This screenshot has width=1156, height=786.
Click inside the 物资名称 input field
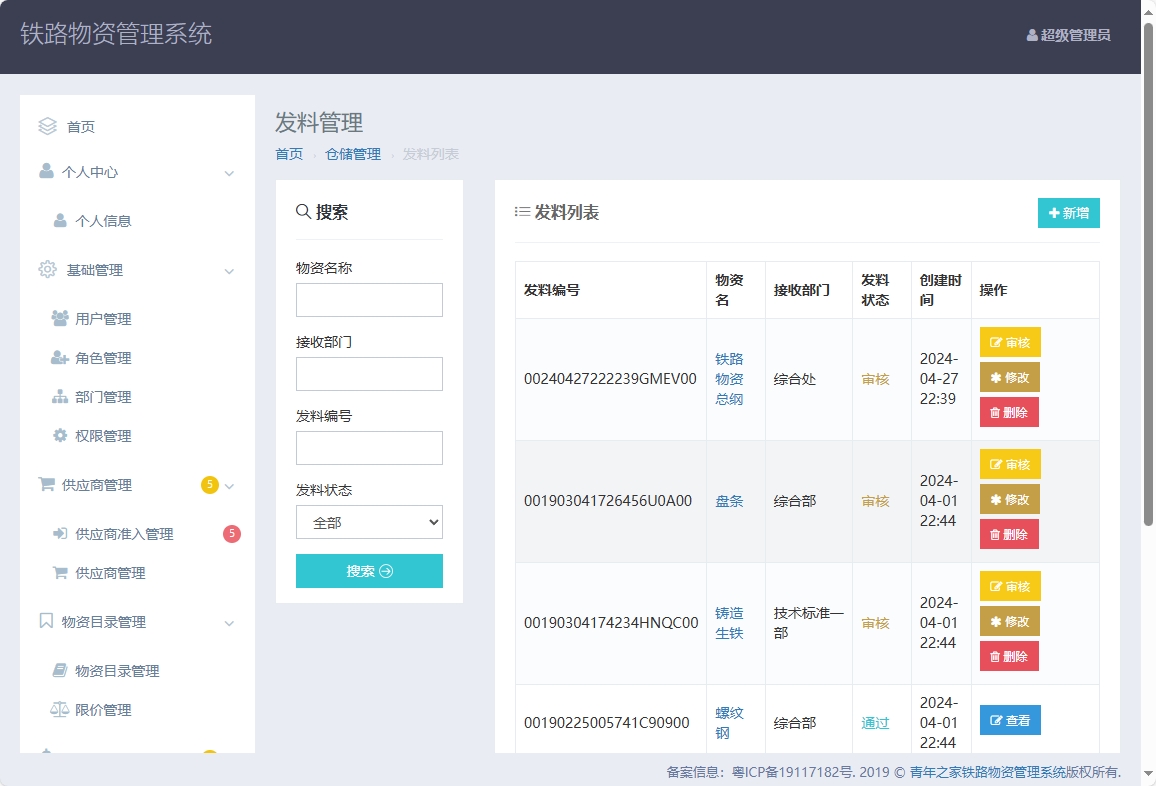[x=369, y=299]
